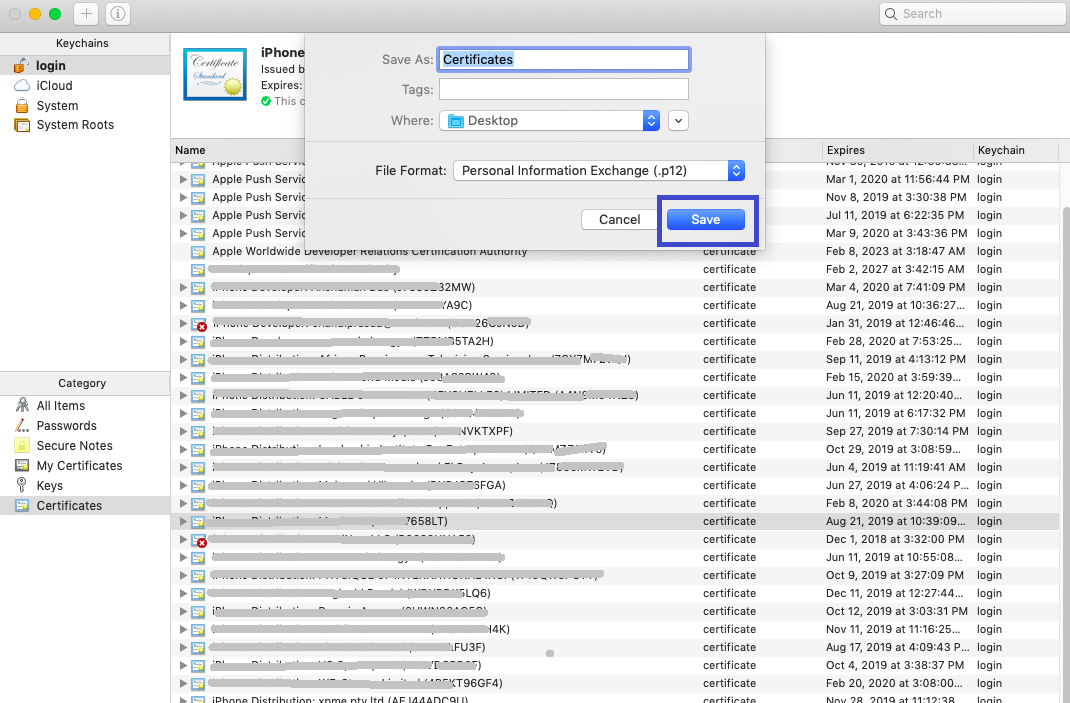Select the login keychain in sidebar
The height and width of the screenshot is (703, 1070).
coord(85,66)
